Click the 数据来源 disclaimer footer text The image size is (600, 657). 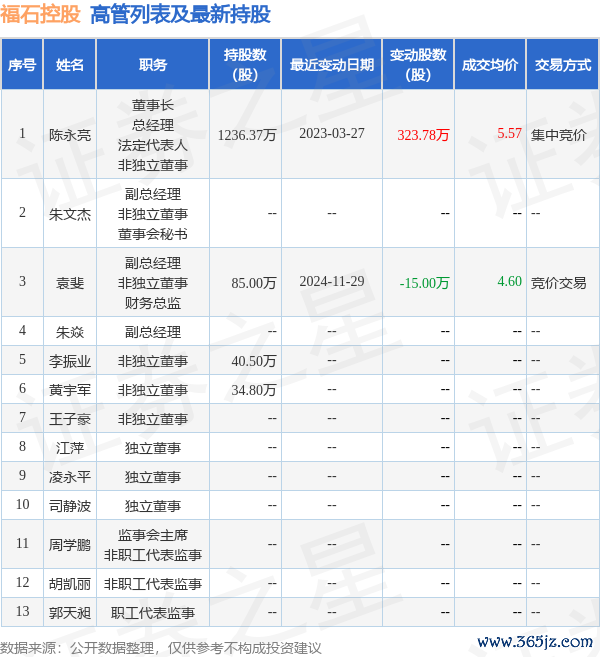click(160, 648)
